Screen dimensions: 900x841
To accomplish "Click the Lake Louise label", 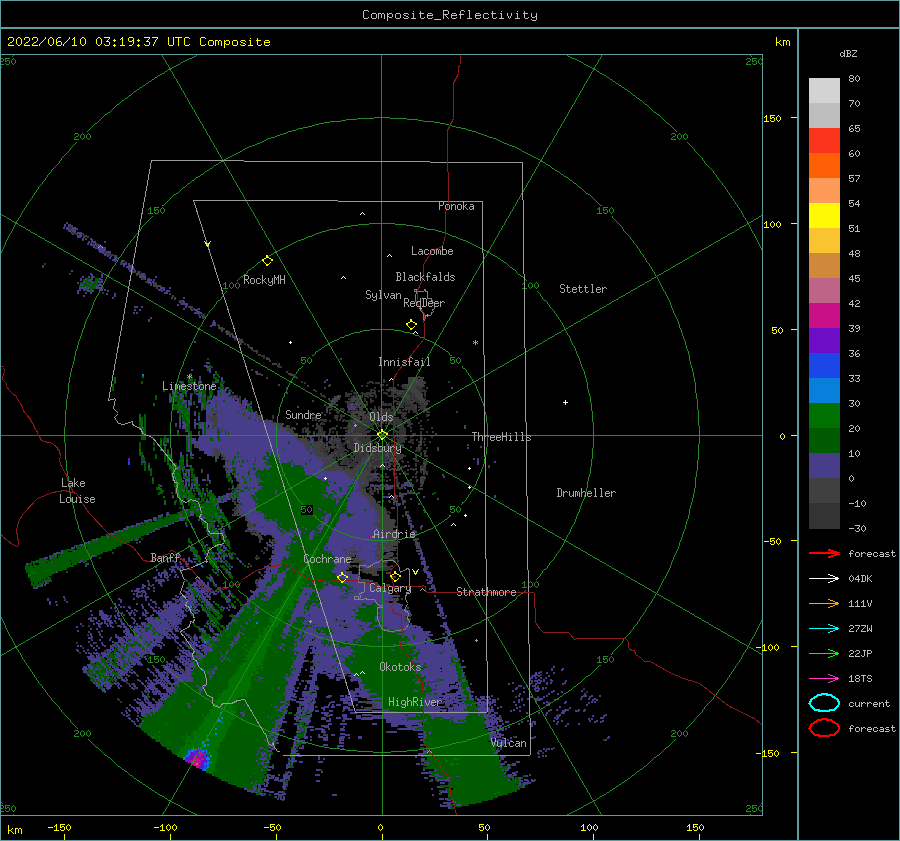I will [77, 491].
